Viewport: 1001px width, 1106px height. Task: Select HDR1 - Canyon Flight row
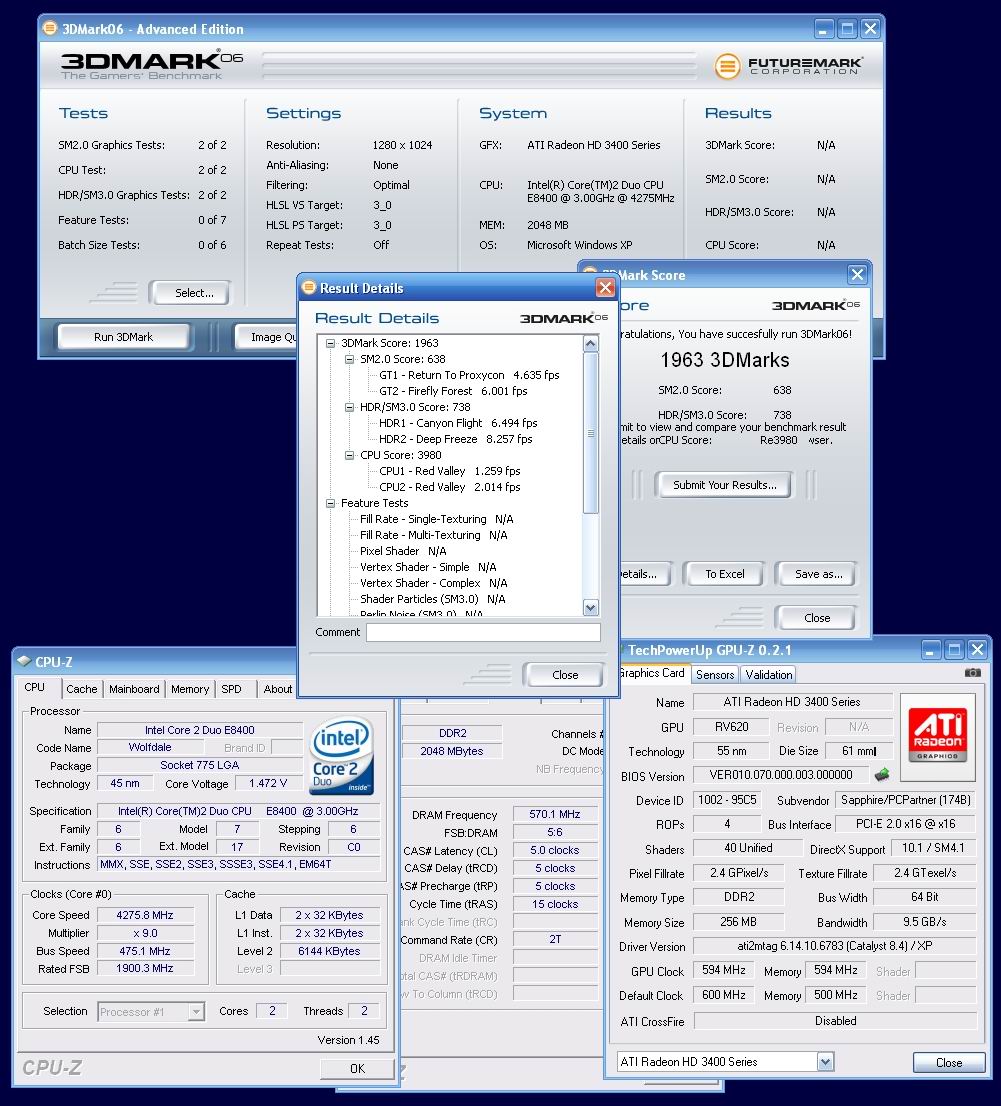pyautogui.click(x=458, y=423)
